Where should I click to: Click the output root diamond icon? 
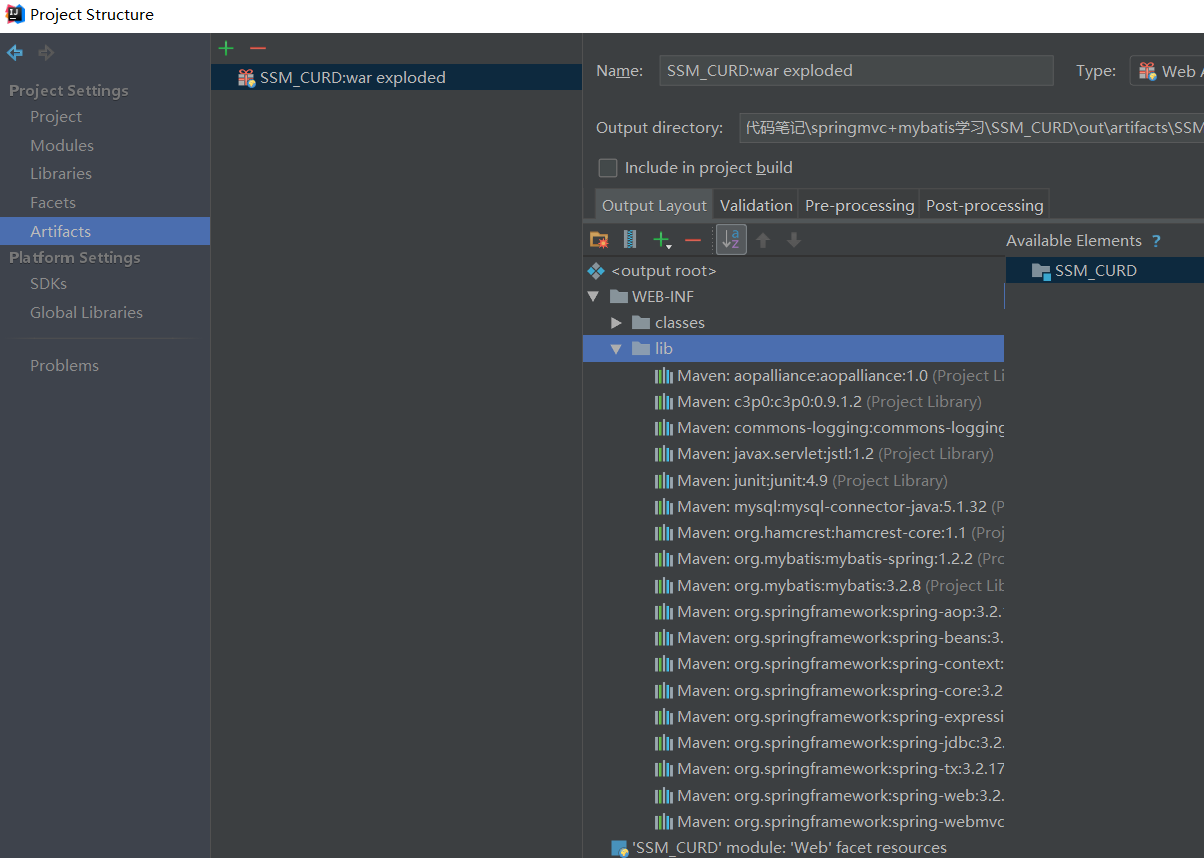pyautogui.click(x=596, y=271)
